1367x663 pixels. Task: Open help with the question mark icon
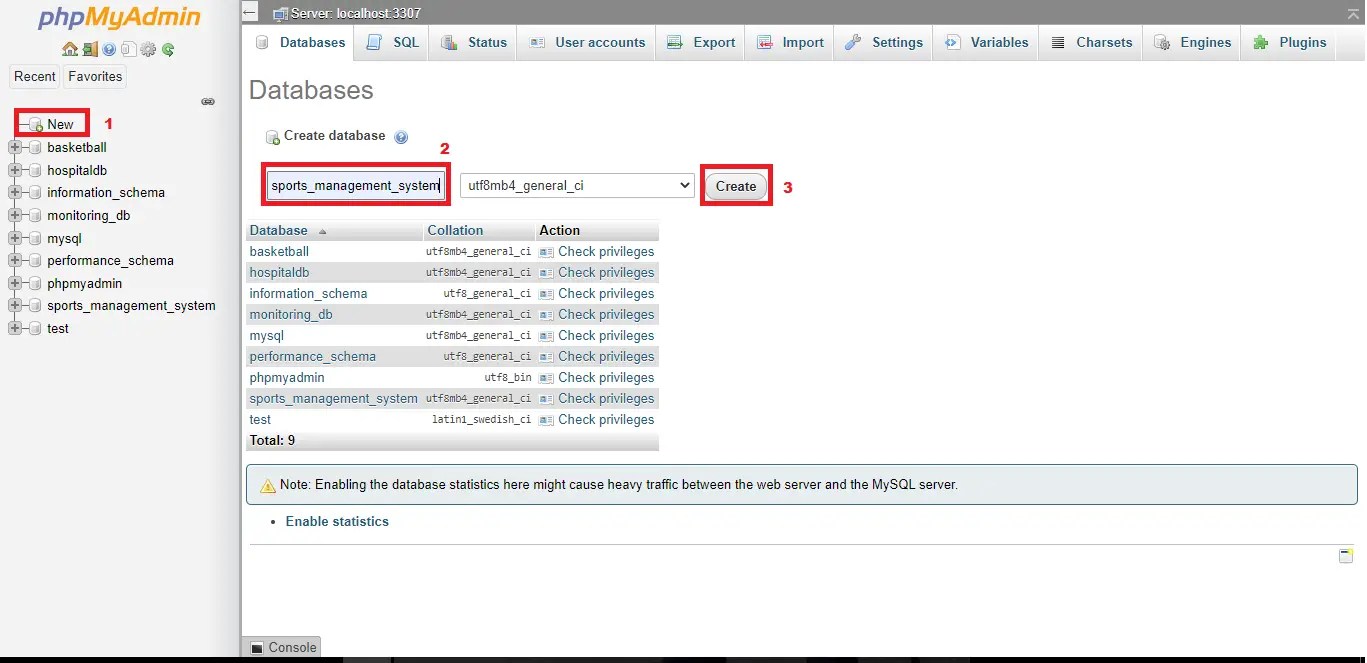click(x=108, y=50)
